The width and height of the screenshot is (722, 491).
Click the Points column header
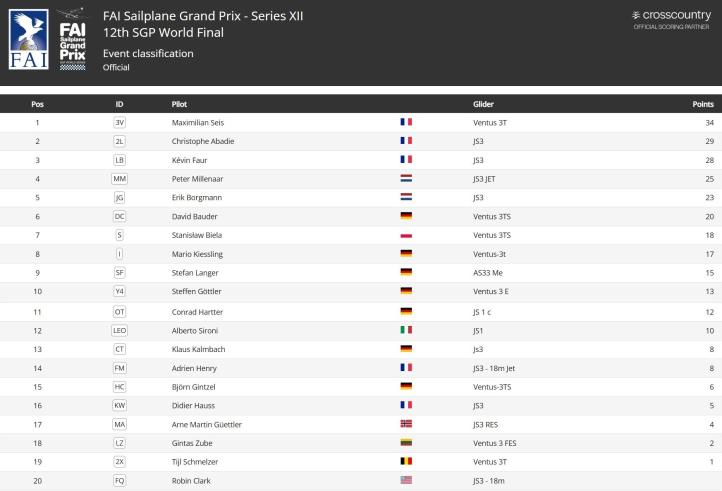tap(702, 104)
